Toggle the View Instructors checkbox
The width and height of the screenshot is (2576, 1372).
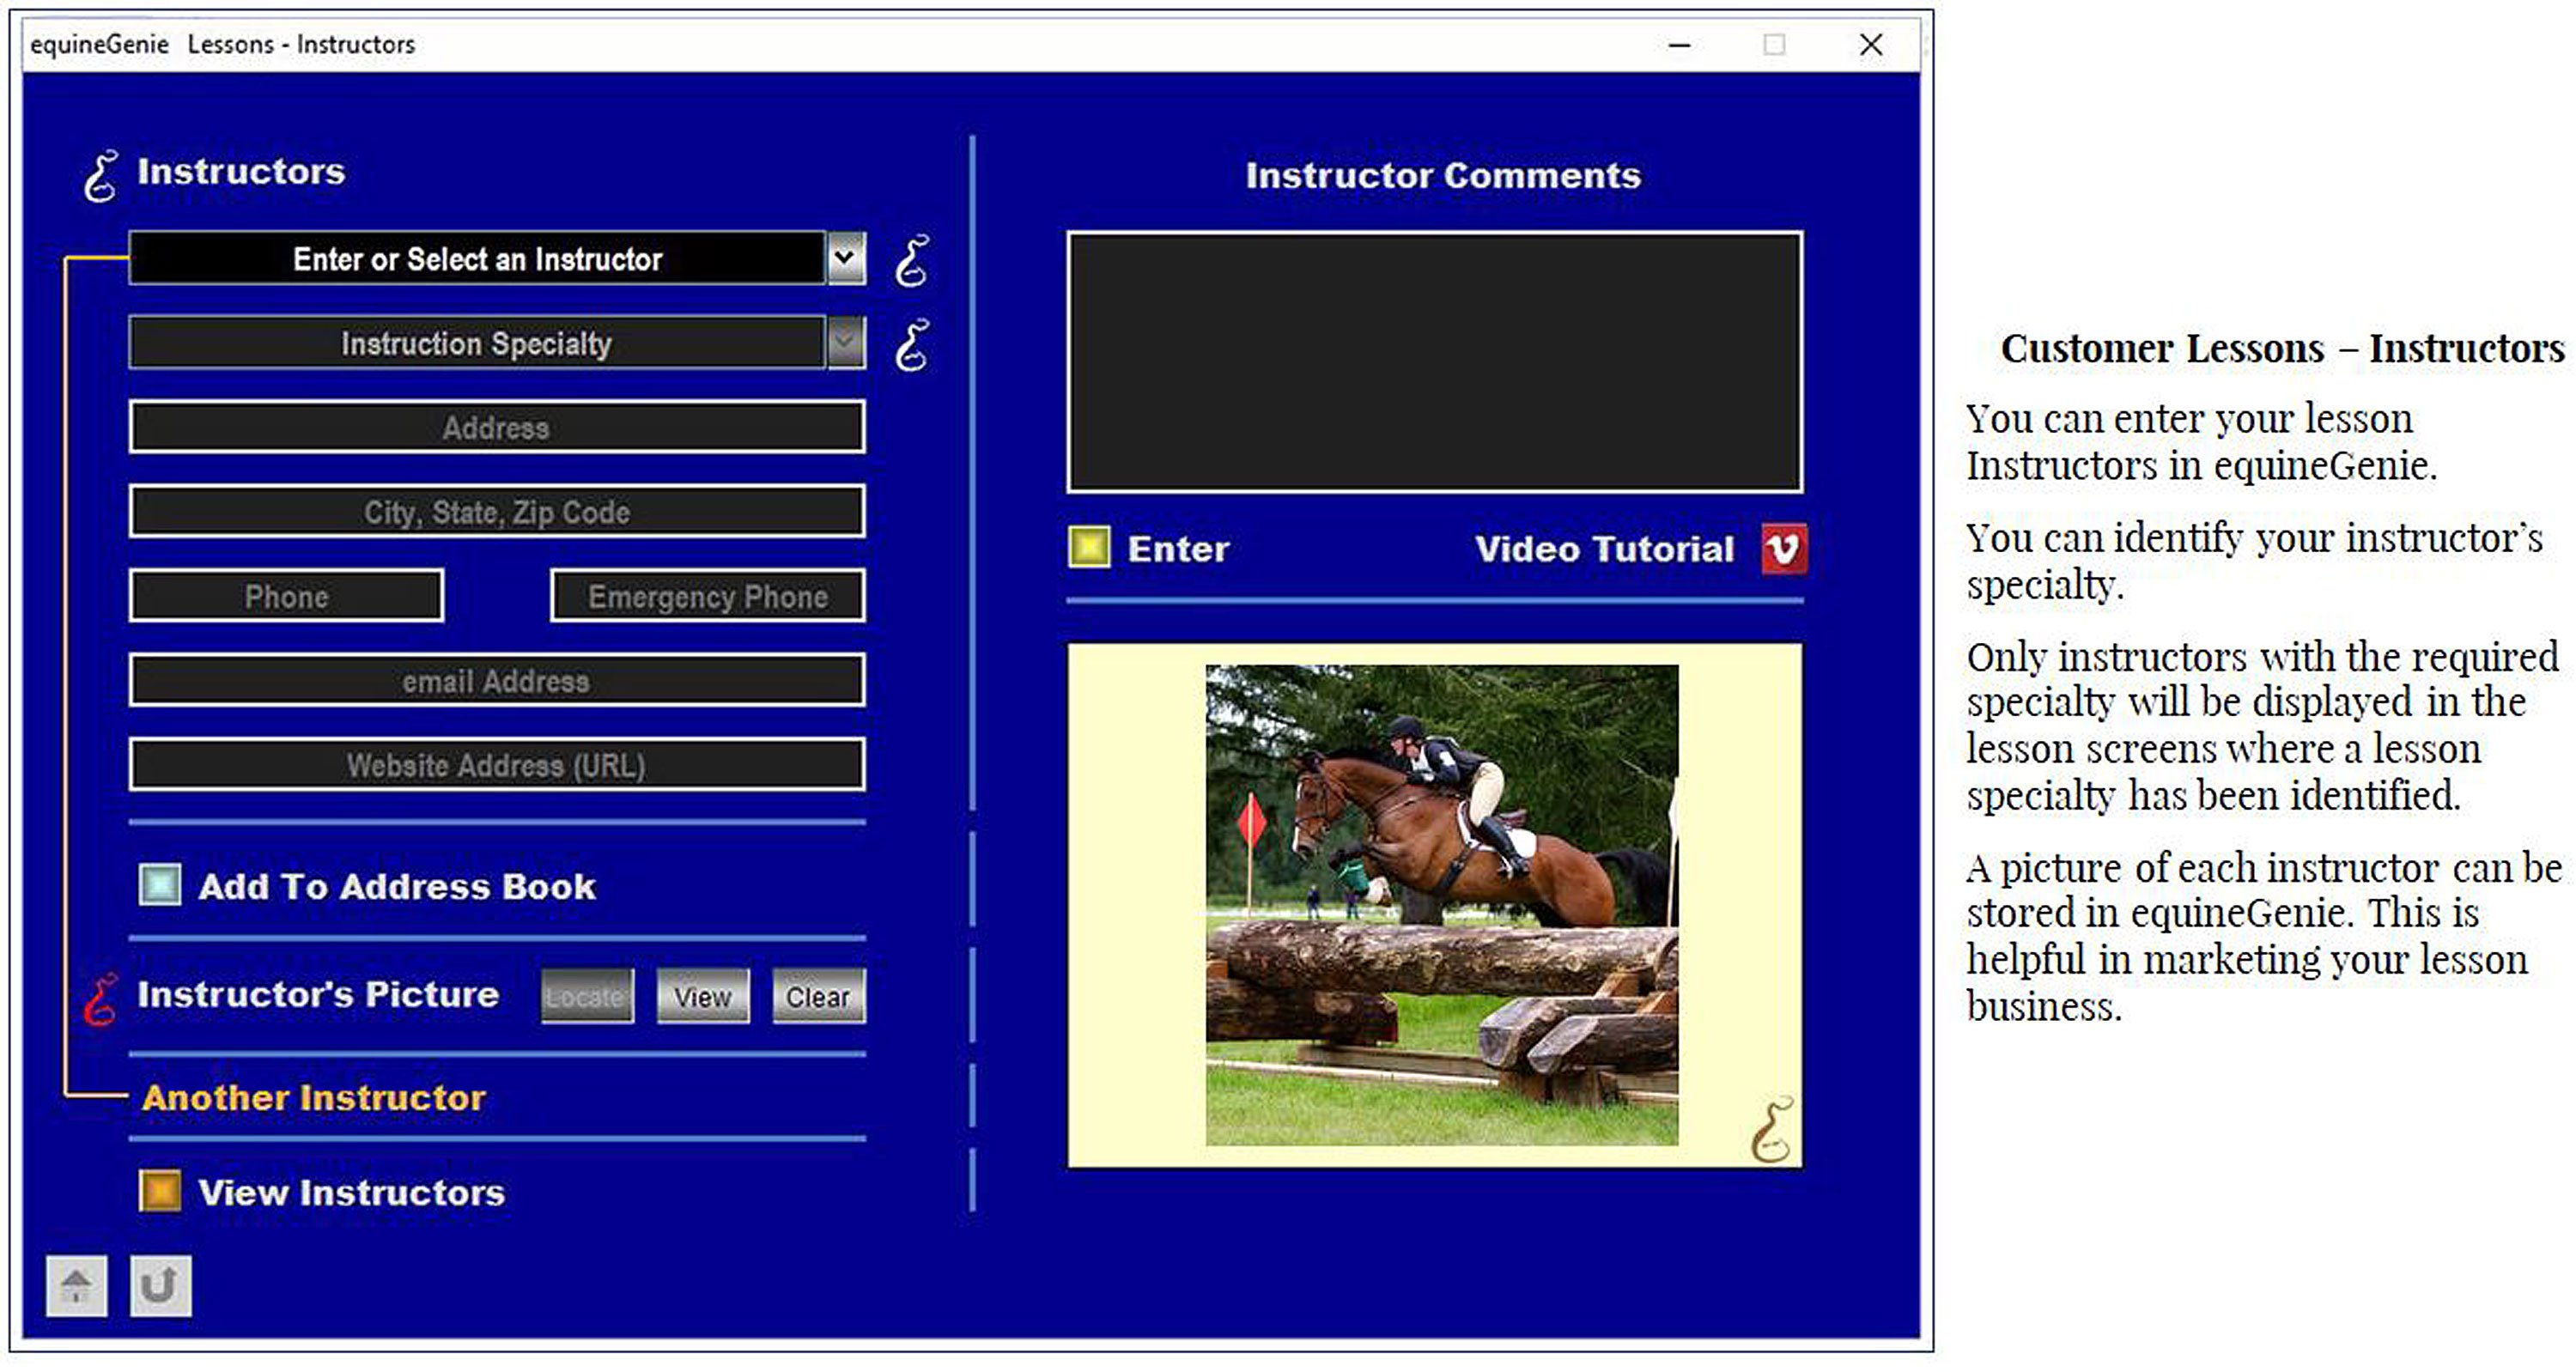[161, 1192]
